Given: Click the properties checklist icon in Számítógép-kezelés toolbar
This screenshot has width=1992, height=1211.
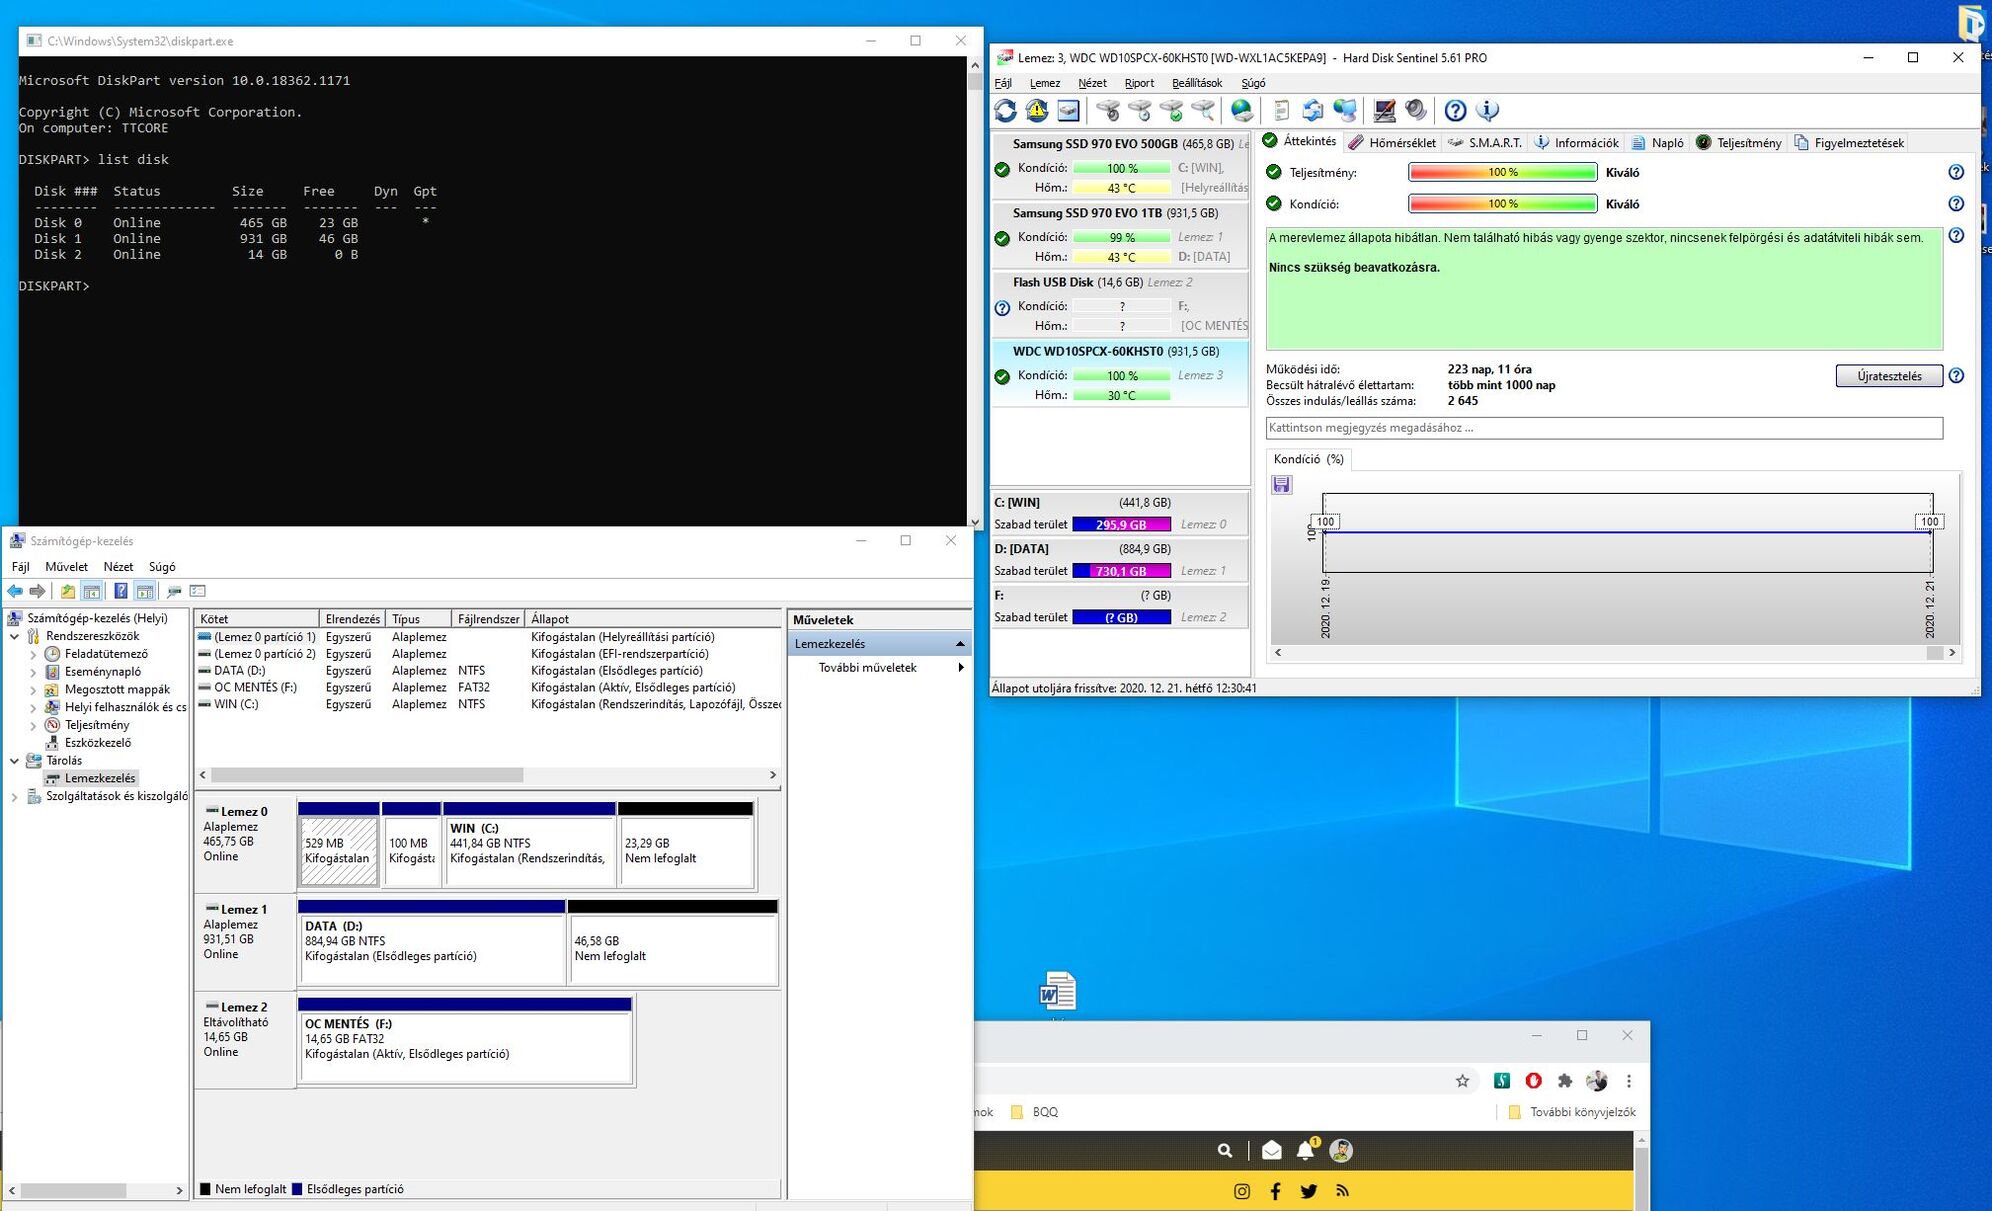Looking at the screenshot, I should coord(197,592).
